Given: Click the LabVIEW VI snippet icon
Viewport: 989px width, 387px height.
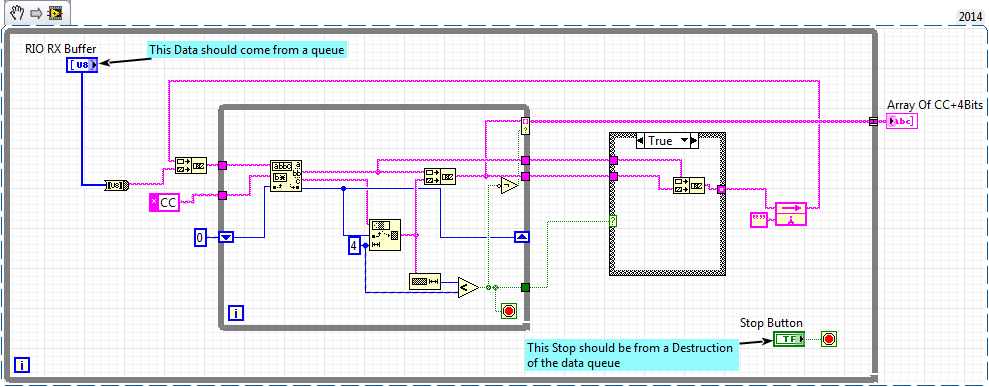Looking at the screenshot, I should [x=56, y=13].
